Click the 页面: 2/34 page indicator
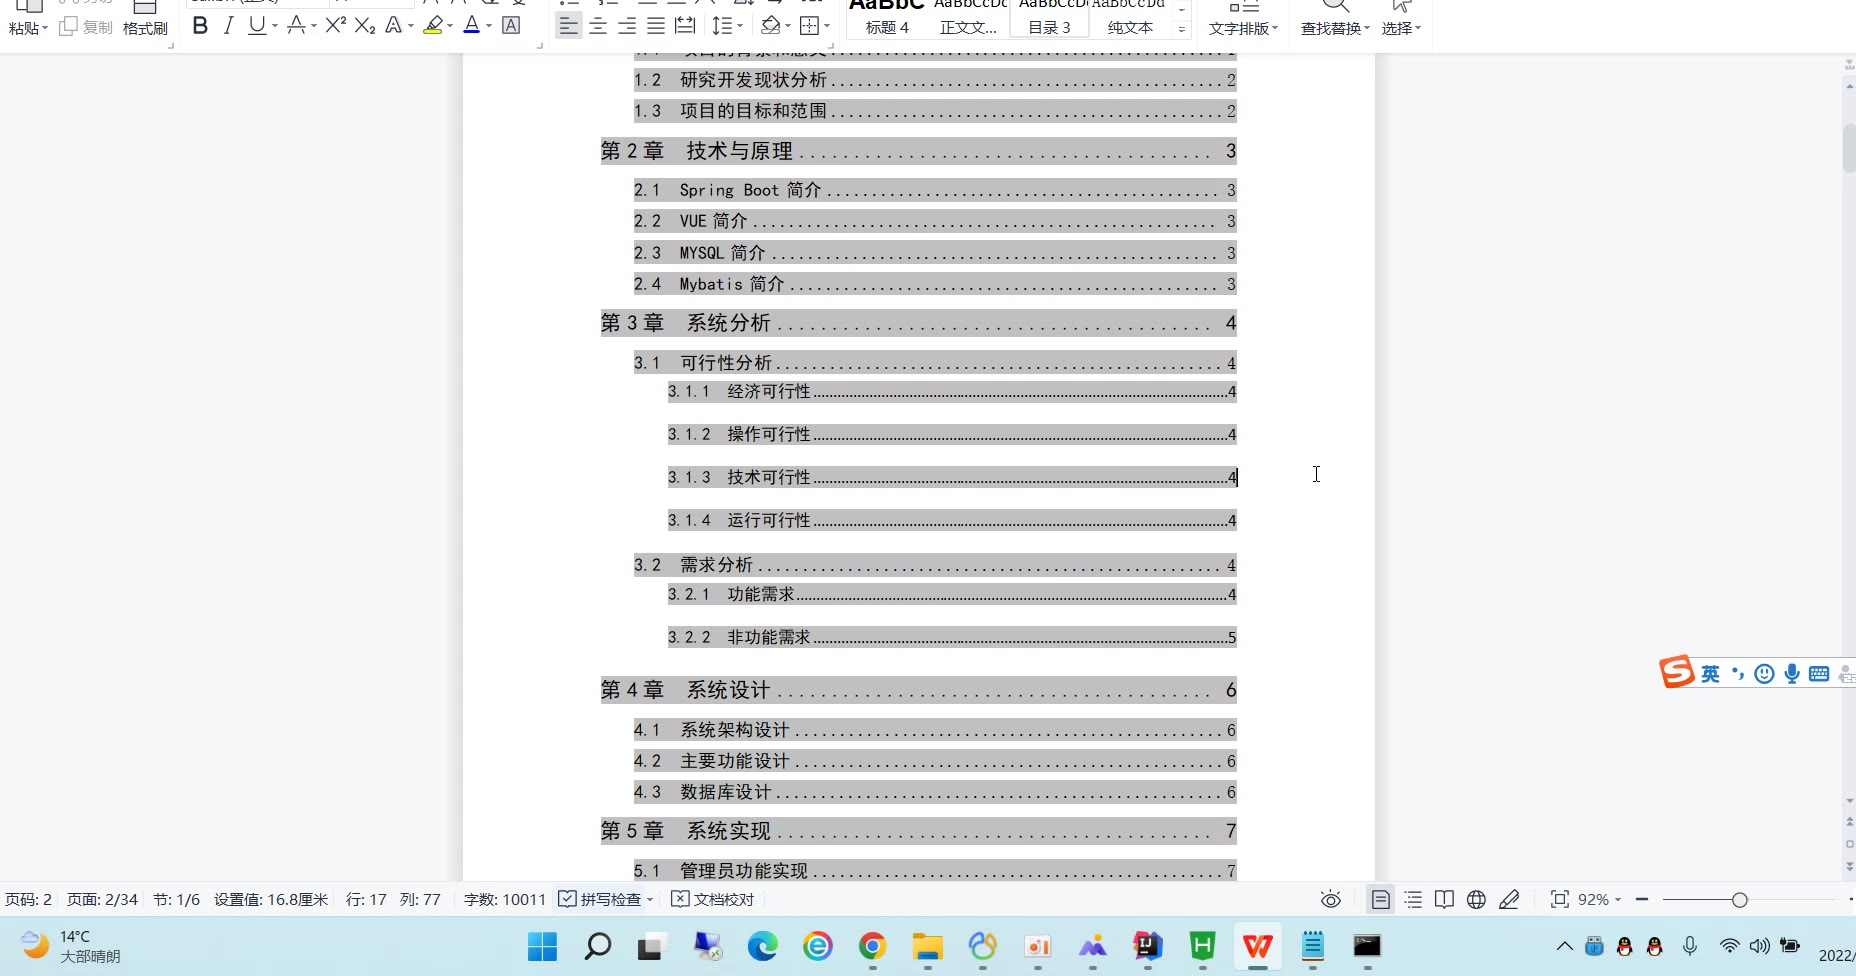The height and width of the screenshot is (976, 1856). point(102,900)
